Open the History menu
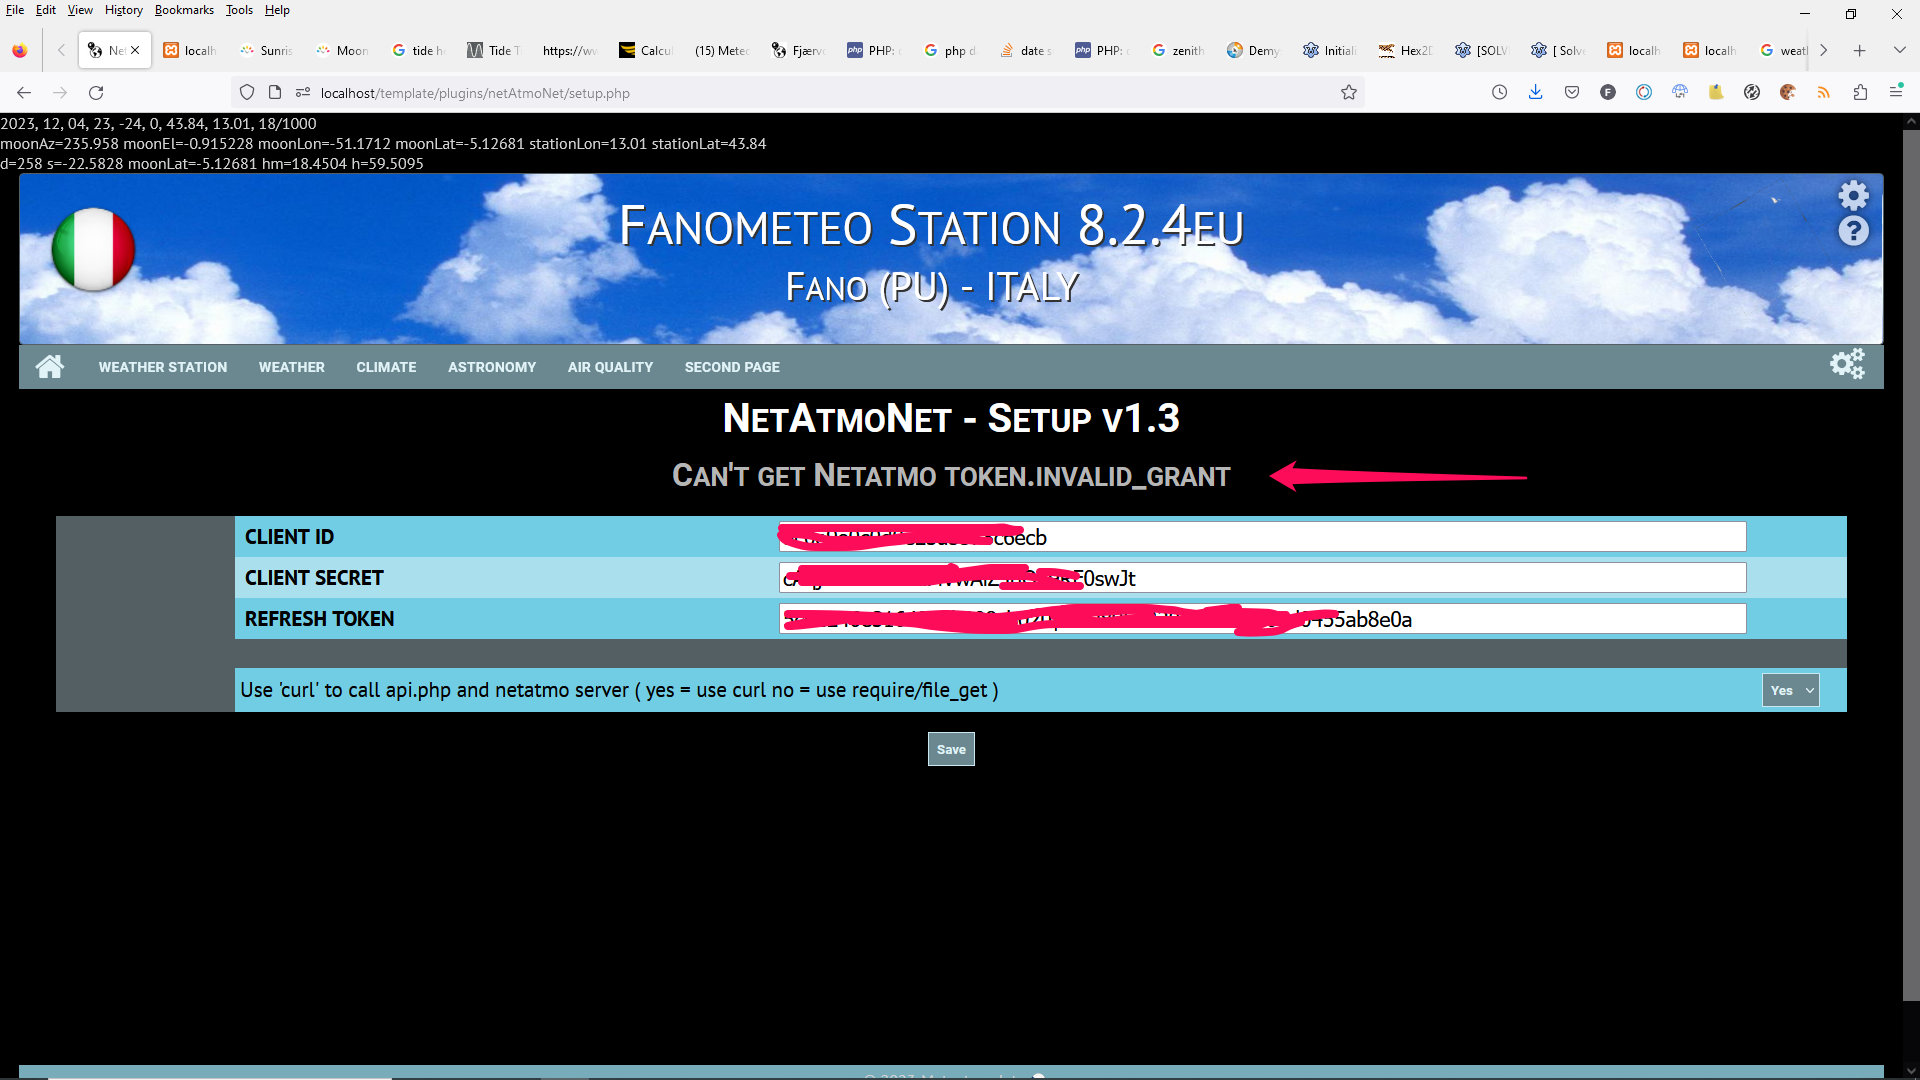This screenshot has width=1920, height=1080. (124, 10)
